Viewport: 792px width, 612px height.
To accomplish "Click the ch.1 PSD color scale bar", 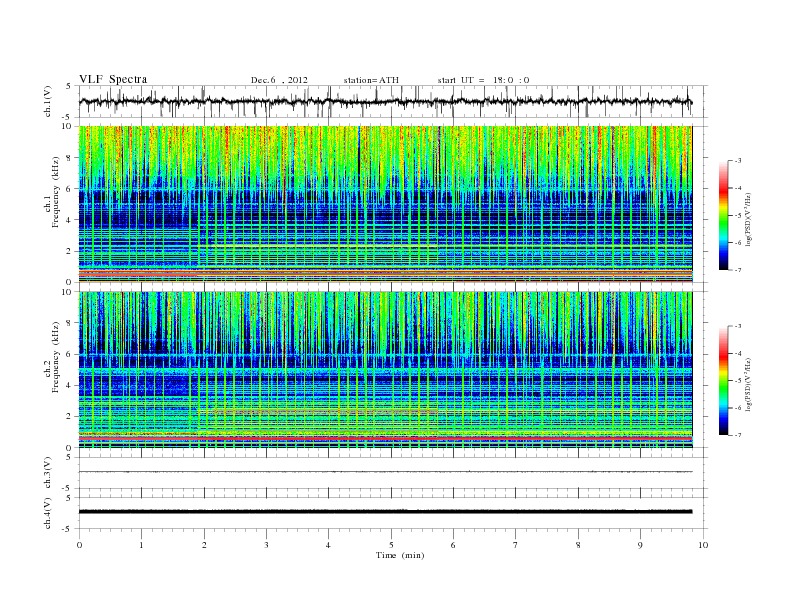I will 723,215.
